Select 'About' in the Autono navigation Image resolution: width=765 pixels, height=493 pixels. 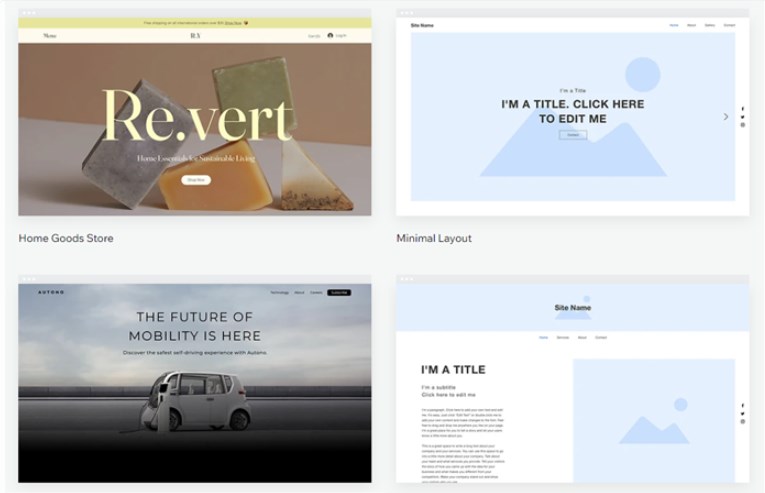tap(299, 292)
